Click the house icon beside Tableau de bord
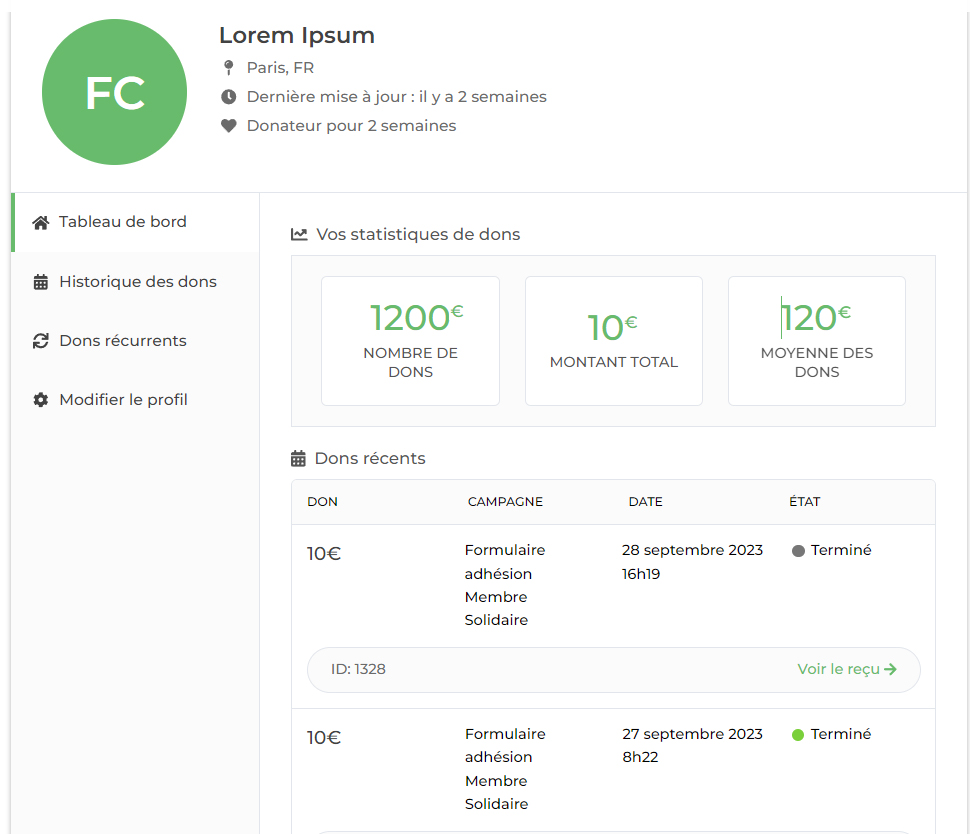Screen dimensions: 970x834 [x=41, y=223]
